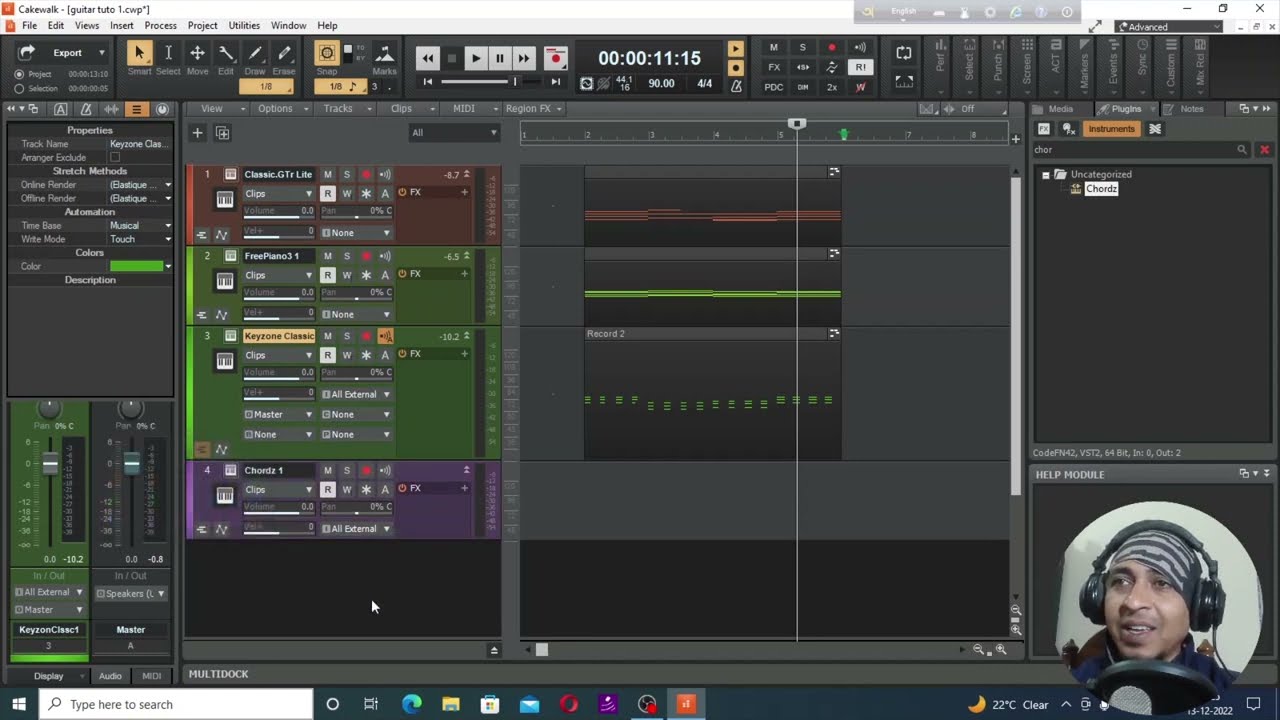This screenshot has height=720, width=1280.
Task: Click the Chordz 1 instrument icon
Action: [225, 495]
